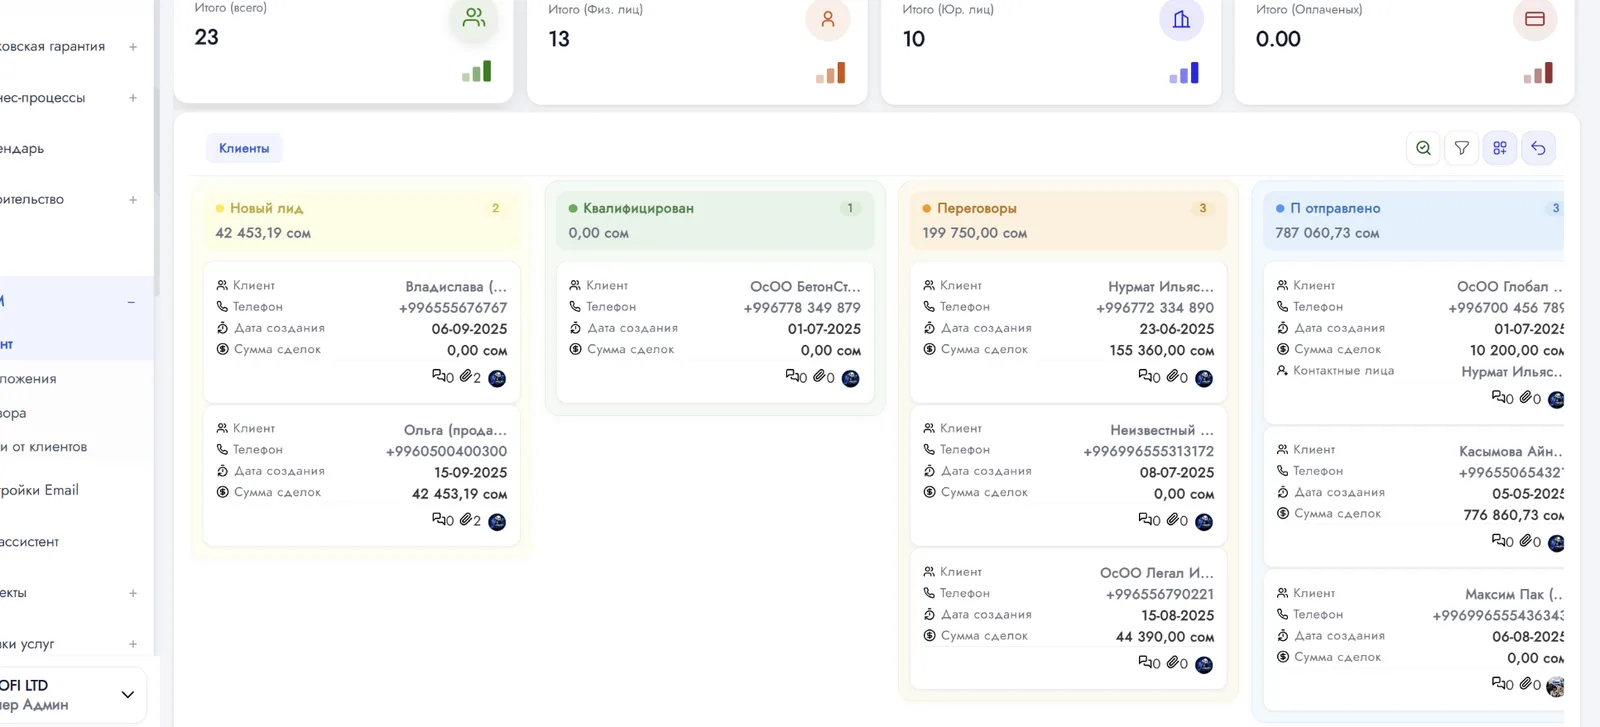1600x727 pixels.
Task: Click the person icon on Итого (Физ. лиц) card
Action: click(x=828, y=18)
